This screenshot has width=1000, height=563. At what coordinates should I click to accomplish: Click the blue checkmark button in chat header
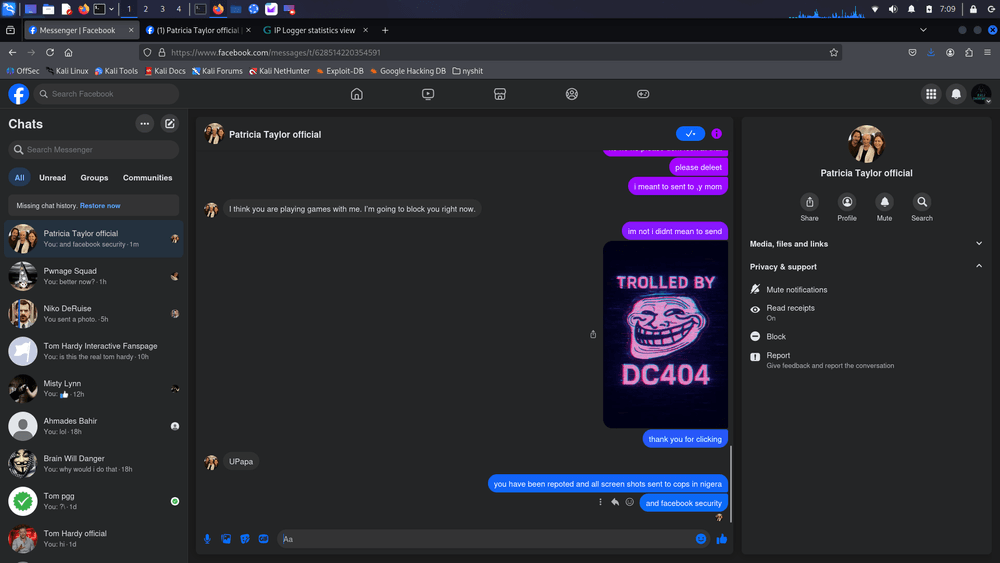click(690, 133)
